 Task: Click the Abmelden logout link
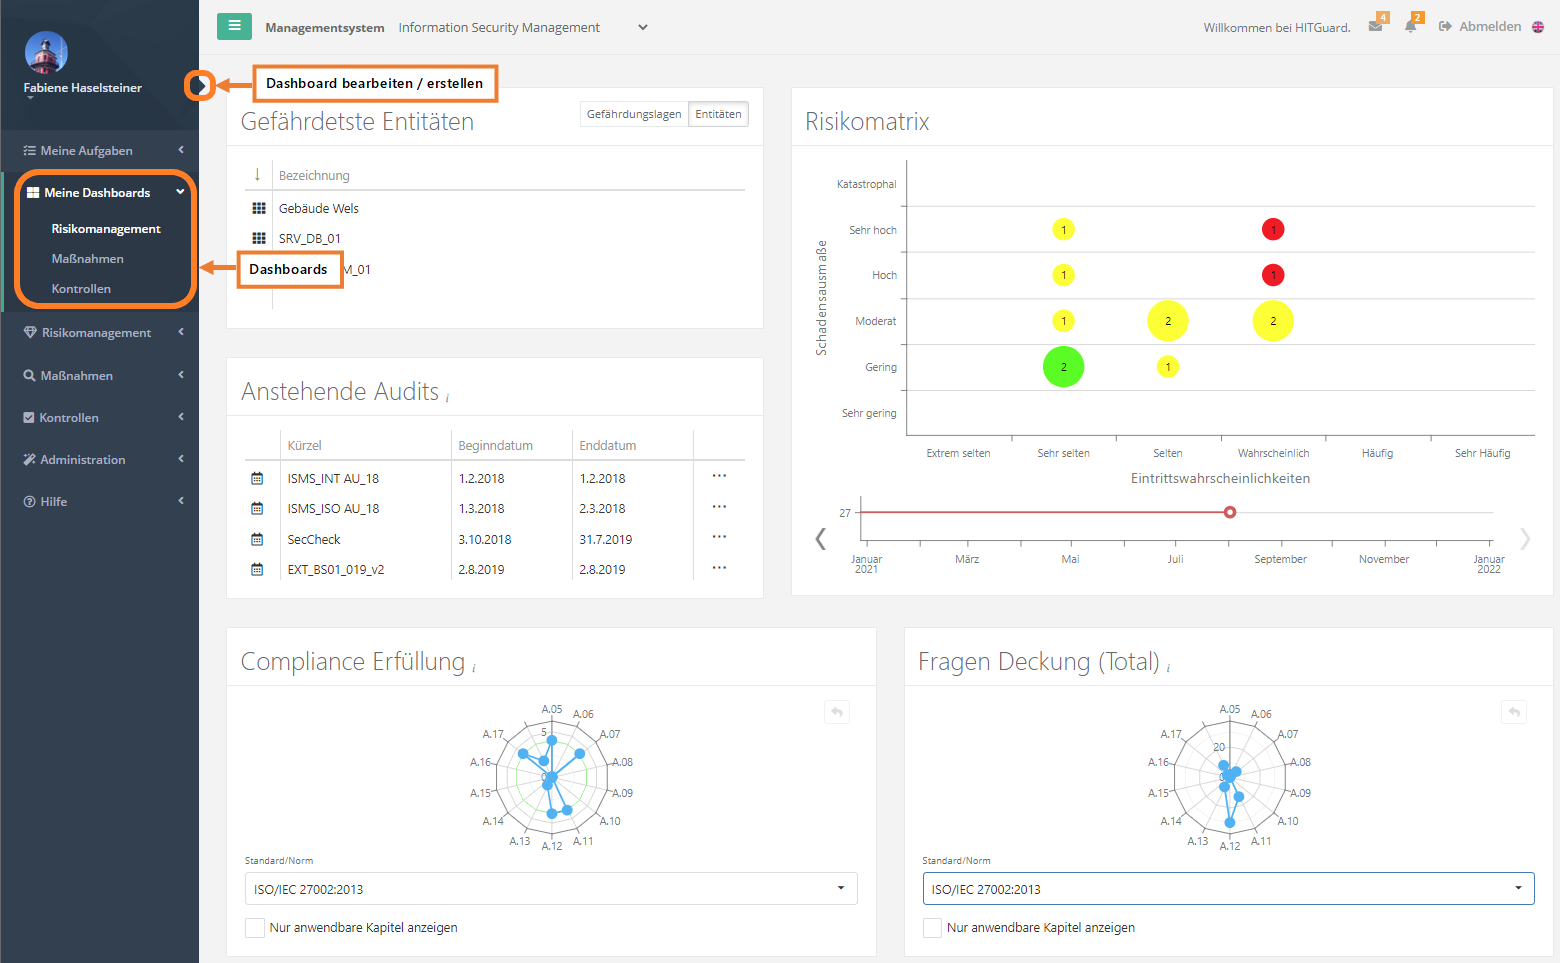1480,27
